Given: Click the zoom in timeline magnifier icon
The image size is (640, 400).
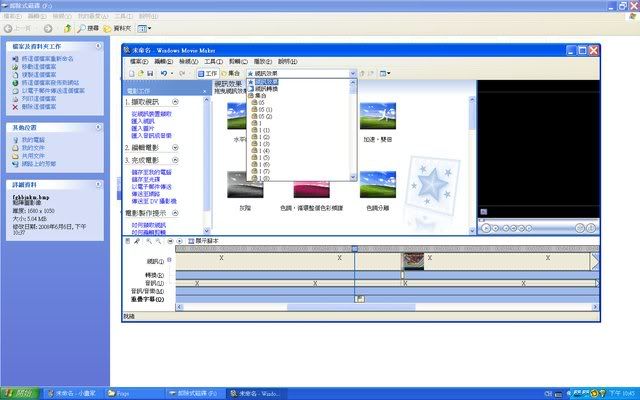Looking at the screenshot, I should coord(148,241).
